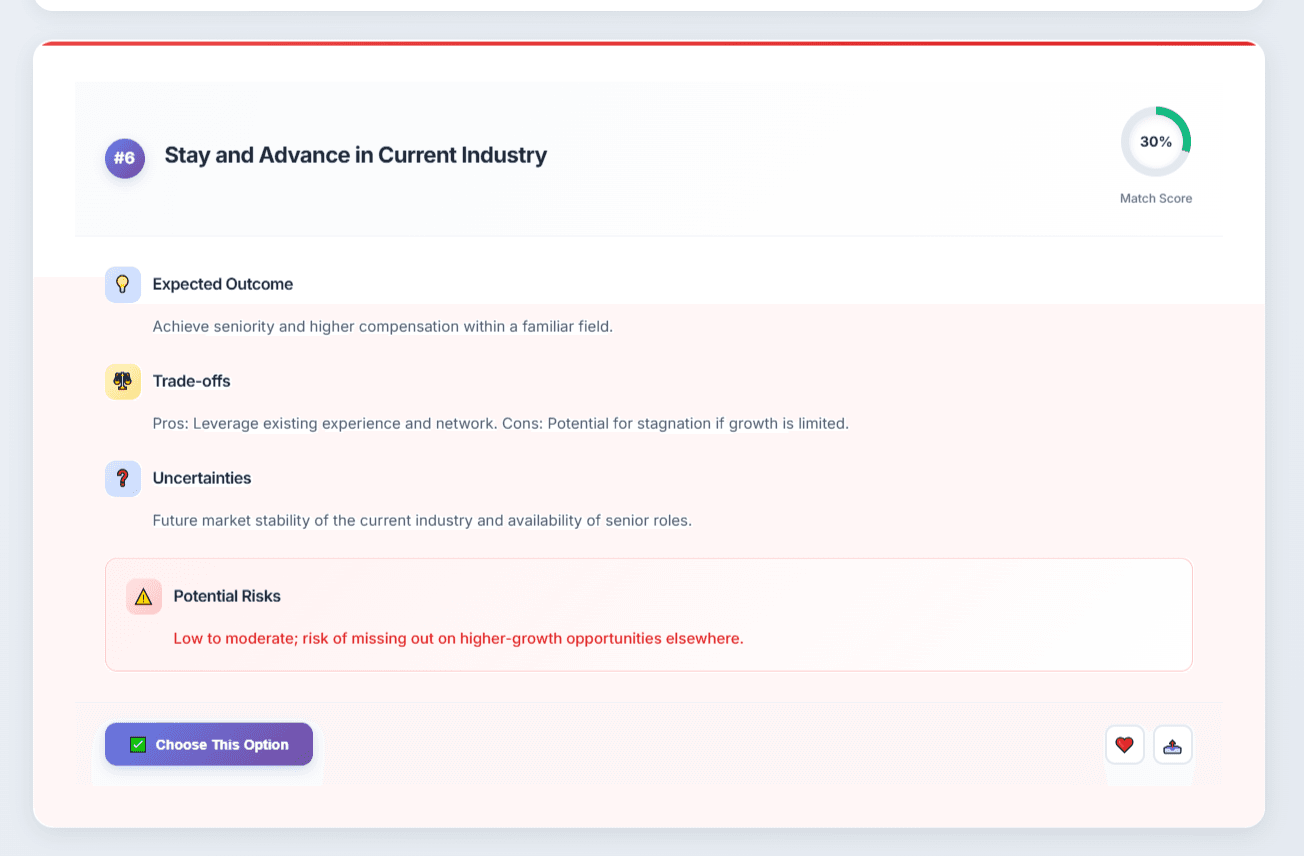Image resolution: width=1304 pixels, height=856 pixels.
Task: Click the question mark Uncertainties icon
Action: pyautogui.click(x=123, y=478)
